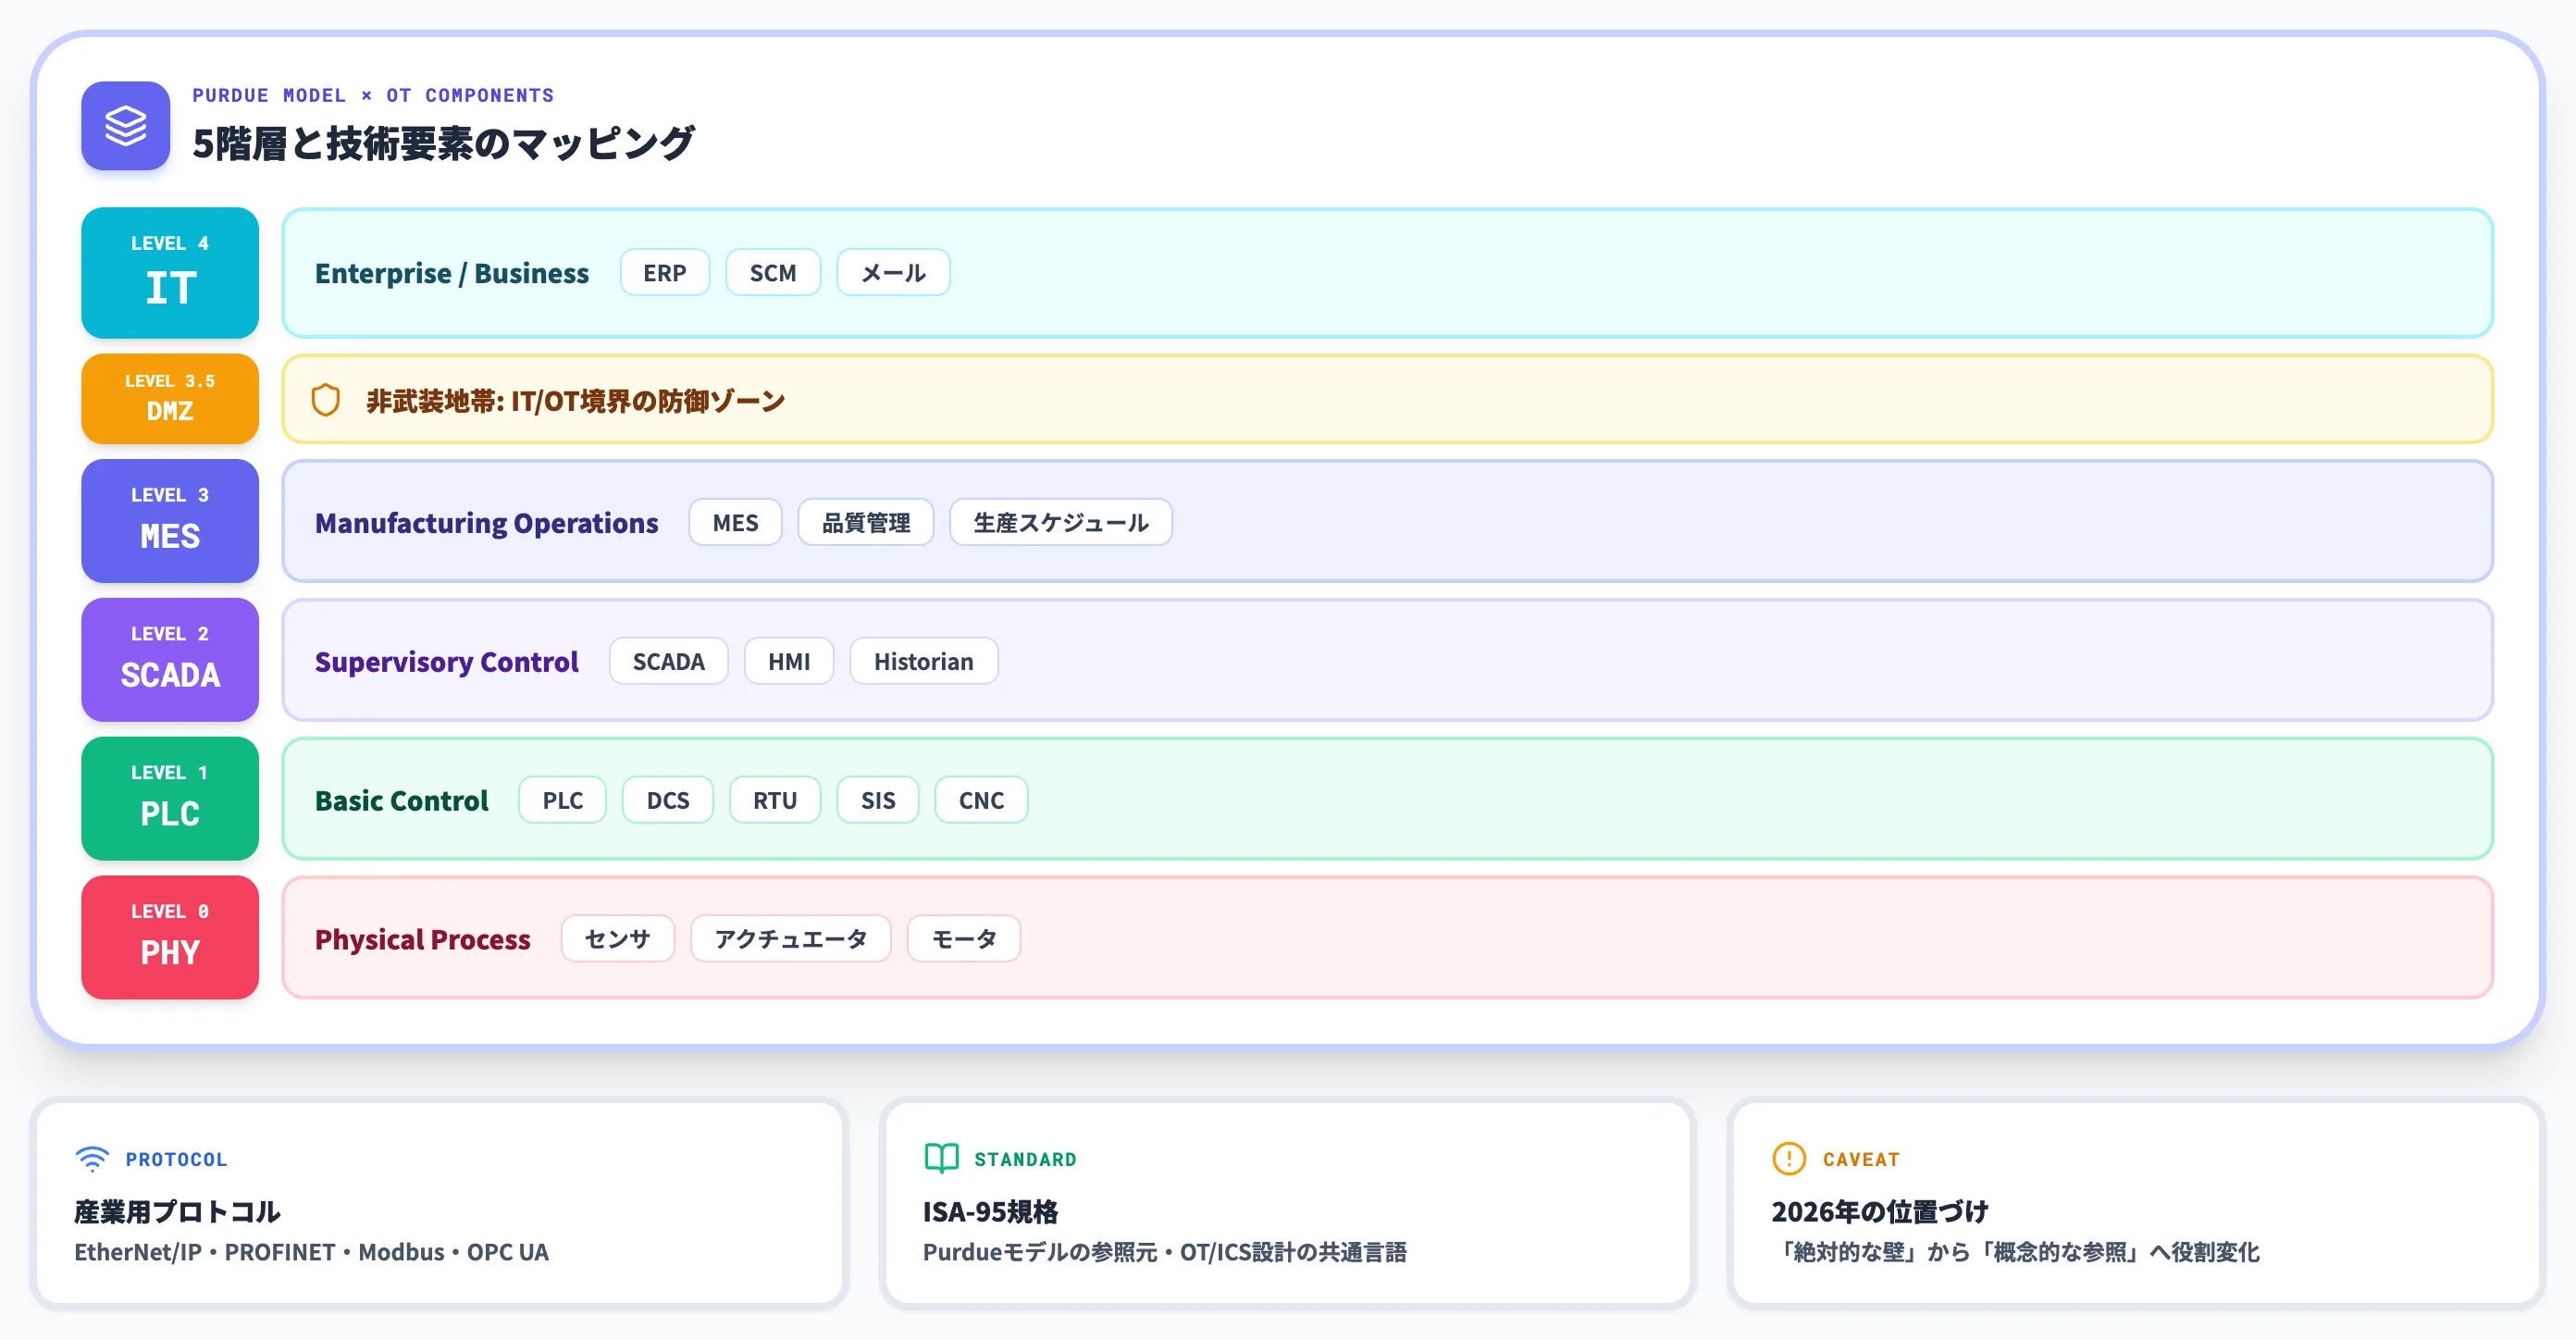The height and width of the screenshot is (1340, 2576).
Task: Select the Level 0 PHY badge
Action: coord(170,938)
